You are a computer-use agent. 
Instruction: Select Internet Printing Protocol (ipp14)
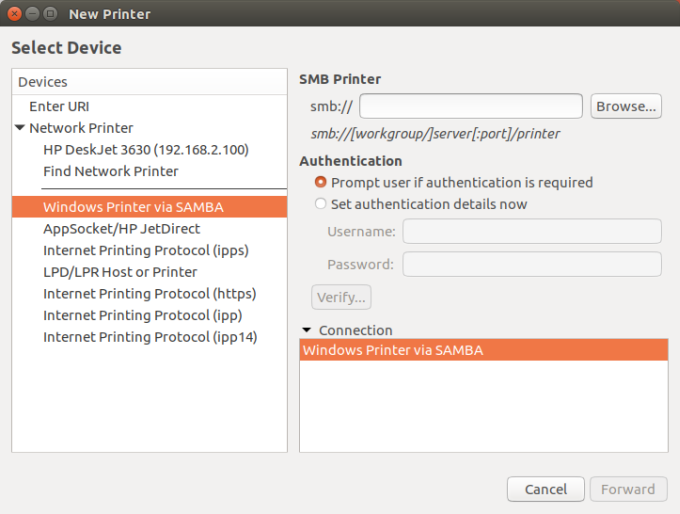click(x=150, y=337)
